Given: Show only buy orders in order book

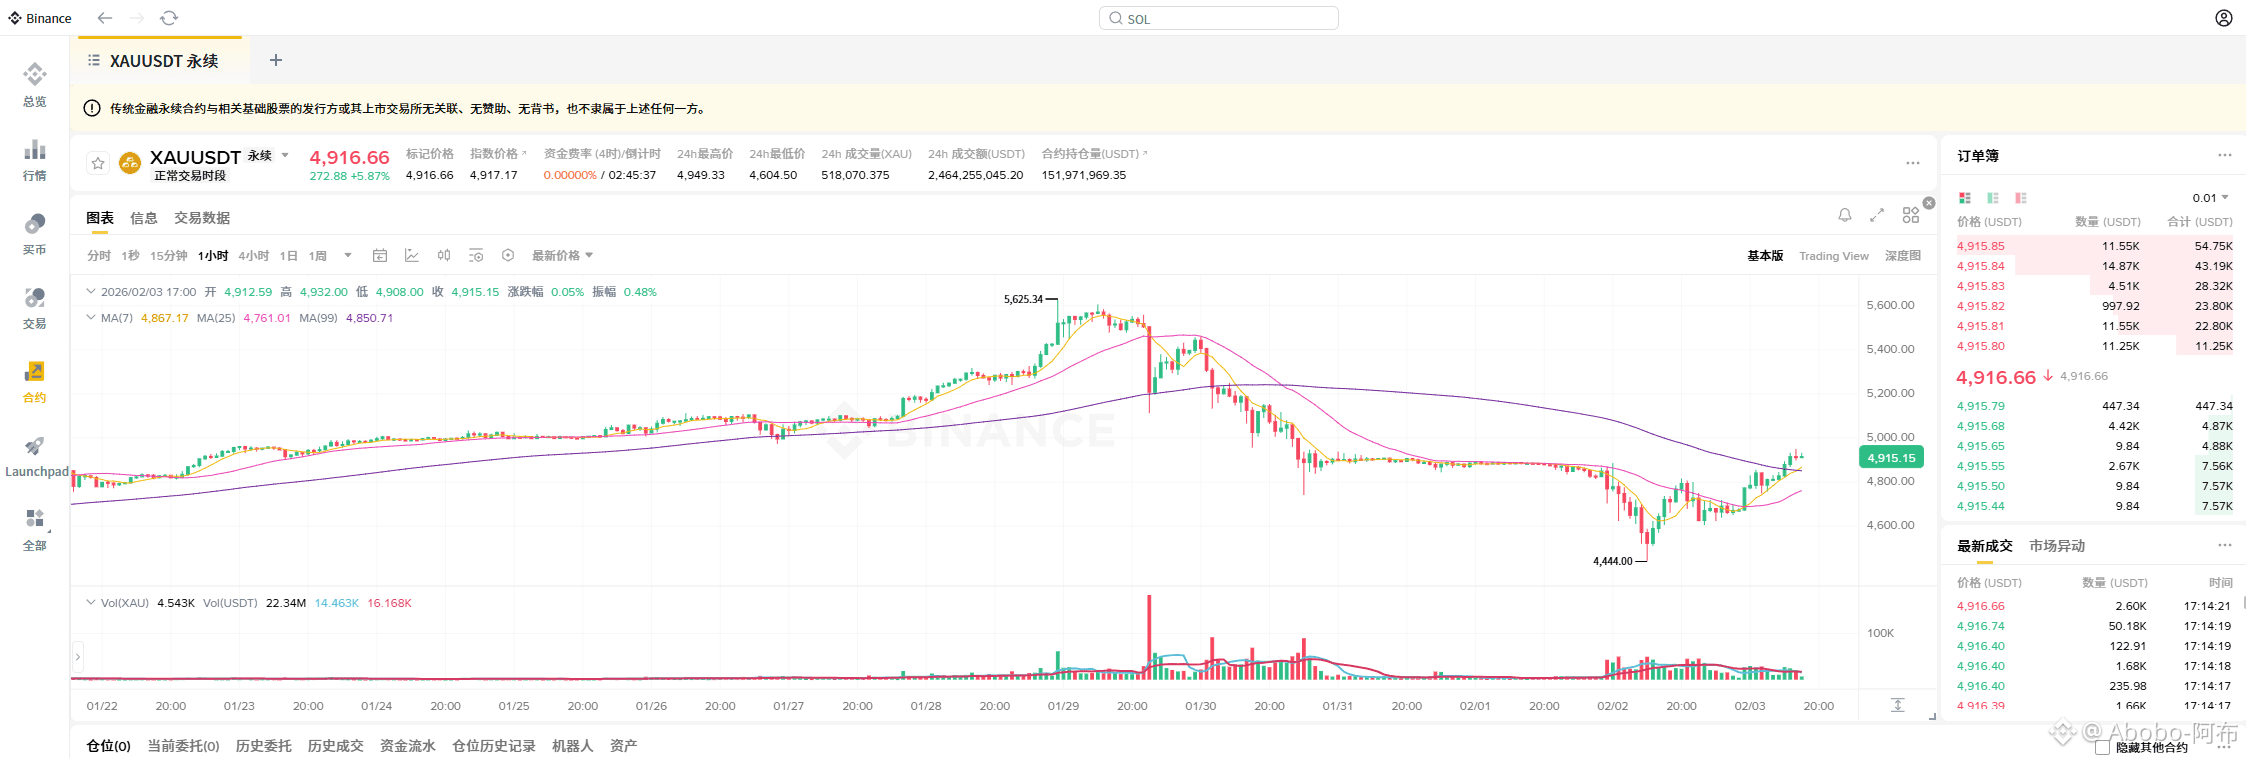Looking at the screenshot, I should click(x=1993, y=198).
